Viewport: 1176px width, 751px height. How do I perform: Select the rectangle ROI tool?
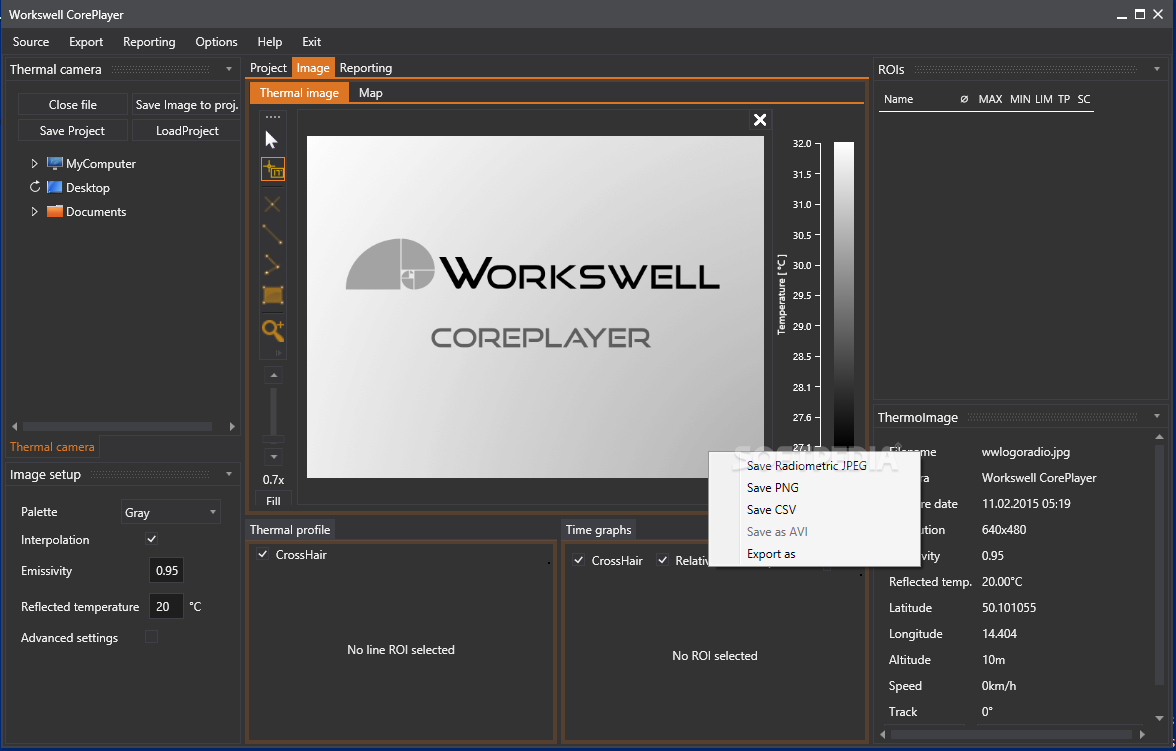point(273,295)
